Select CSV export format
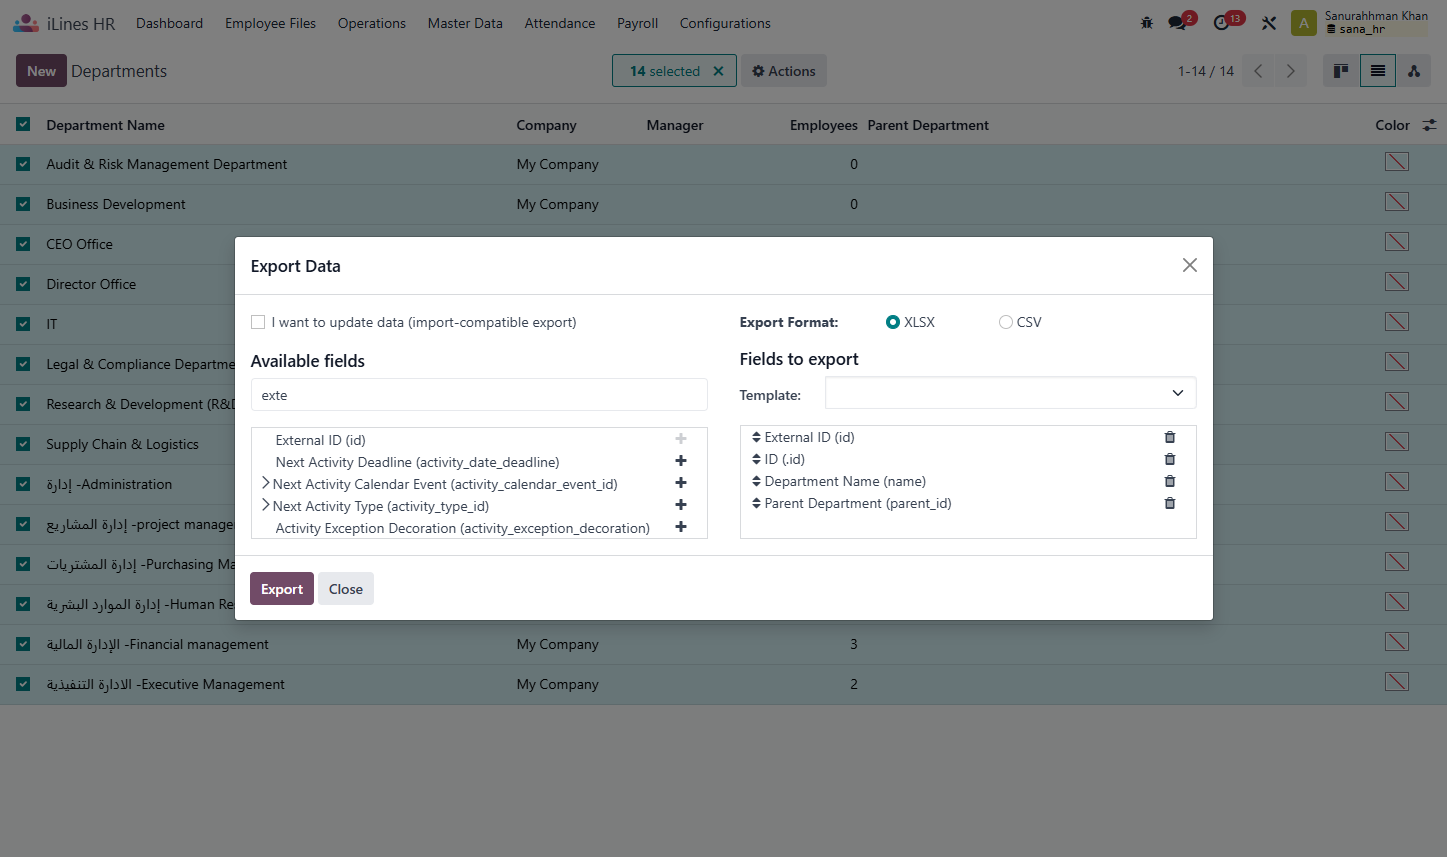The height and width of the screenshot is (857, 1447). 1006,322
